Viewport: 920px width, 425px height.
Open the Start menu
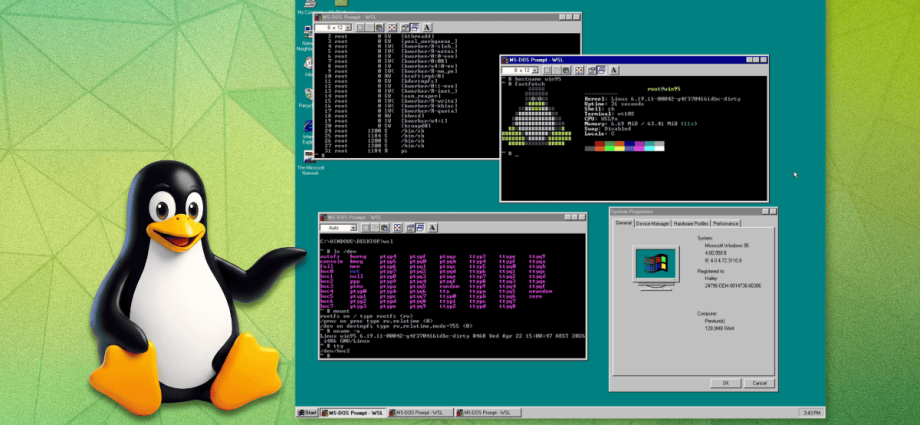(307, 413)
